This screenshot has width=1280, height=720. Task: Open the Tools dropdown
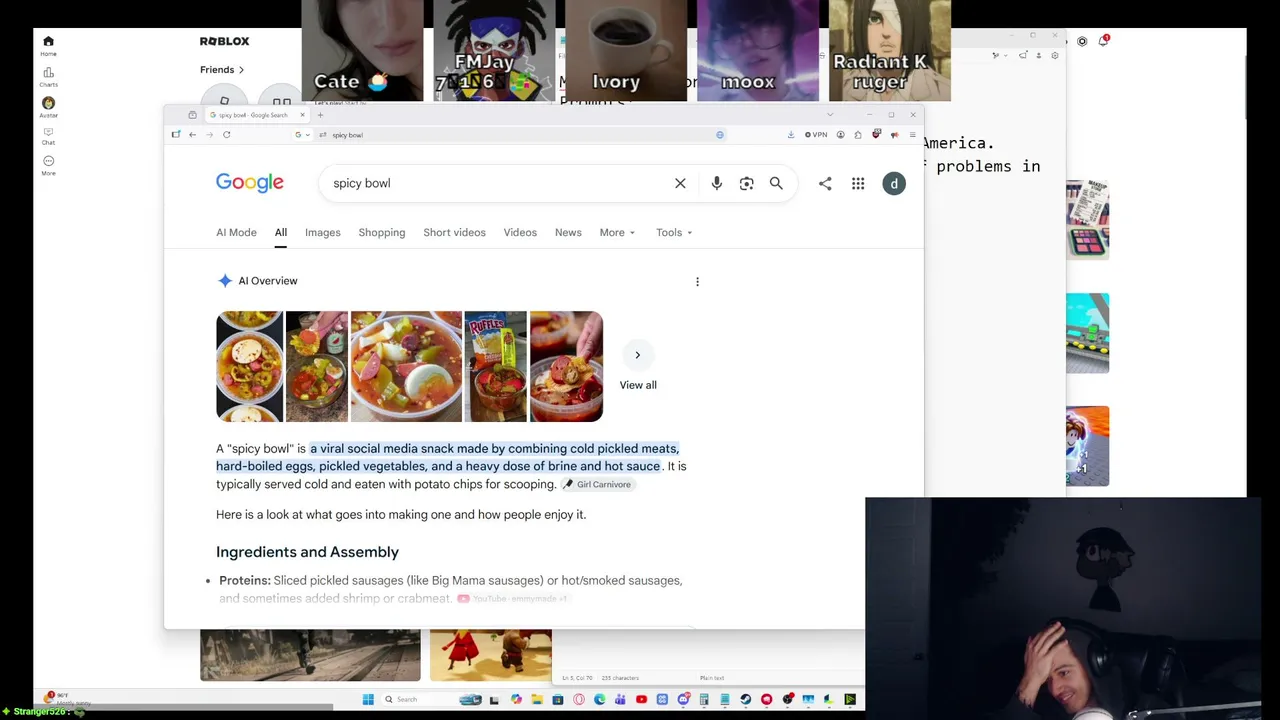point(674,232)
